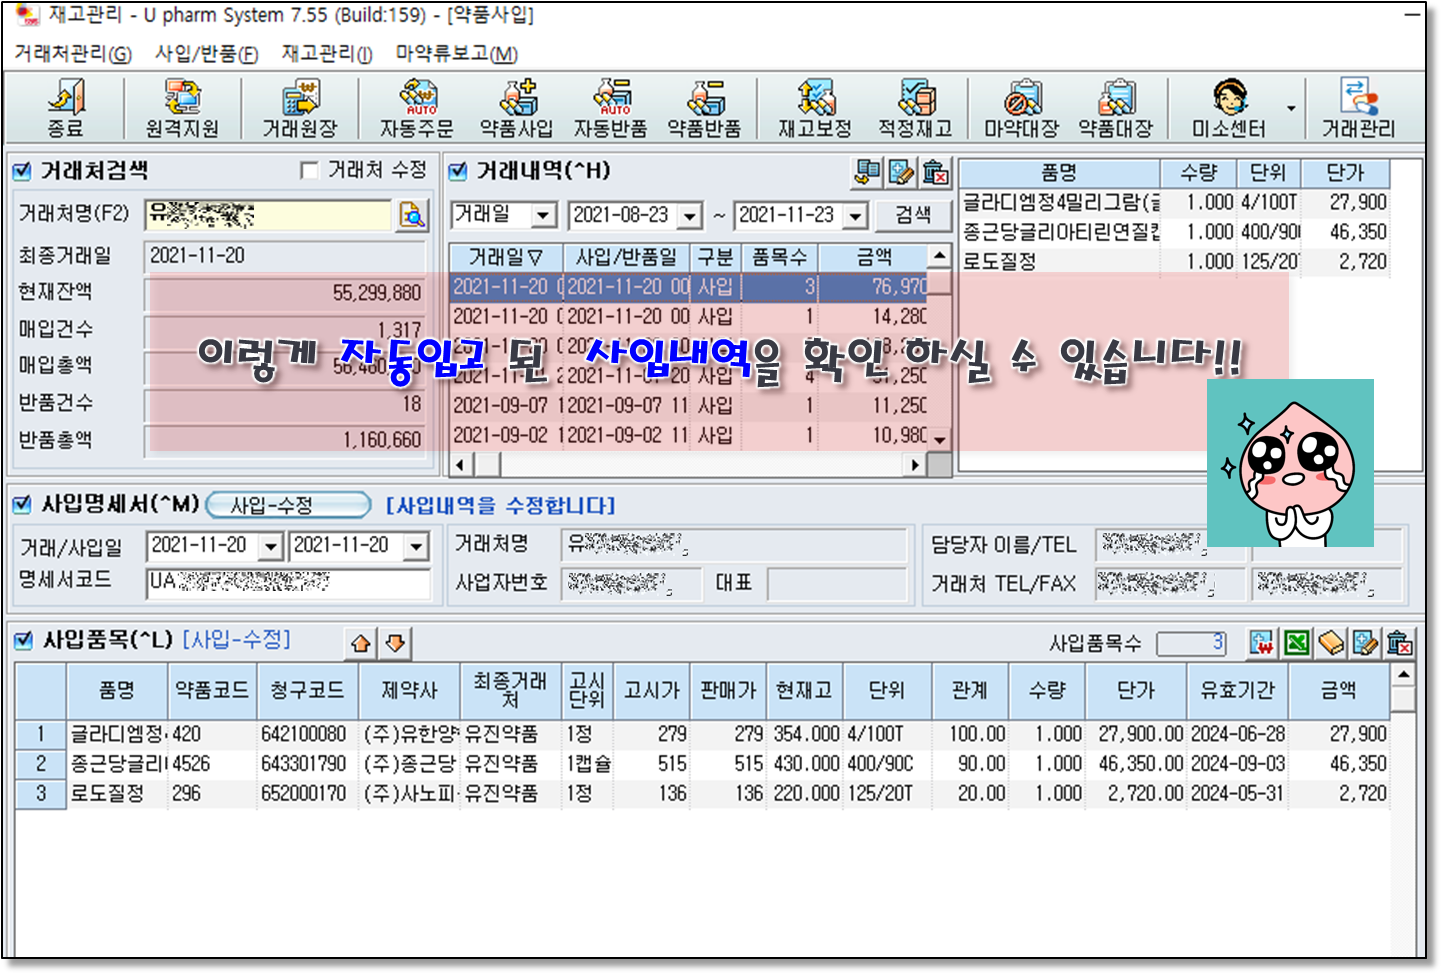Open the start date 2021-08-23 dropdown
Viewport: 1443px width, 975px height.
click(690, 216)
